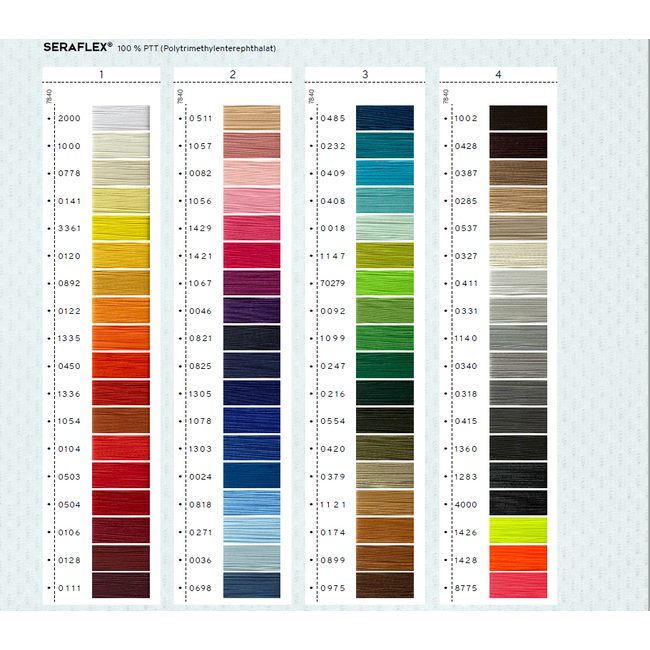Choose the neon pink 8775 swatch
650x650 pixels.
[517, 586]
